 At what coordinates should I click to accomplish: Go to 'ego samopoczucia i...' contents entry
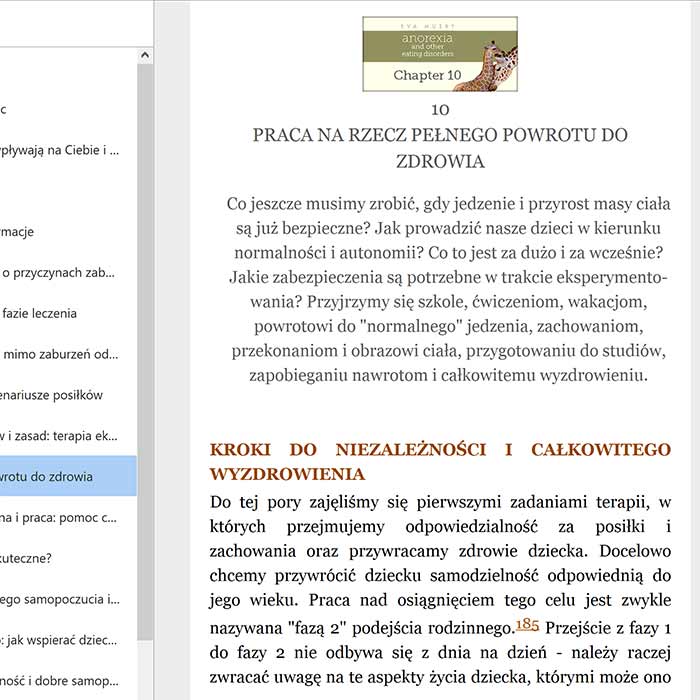tap(60, 599)
